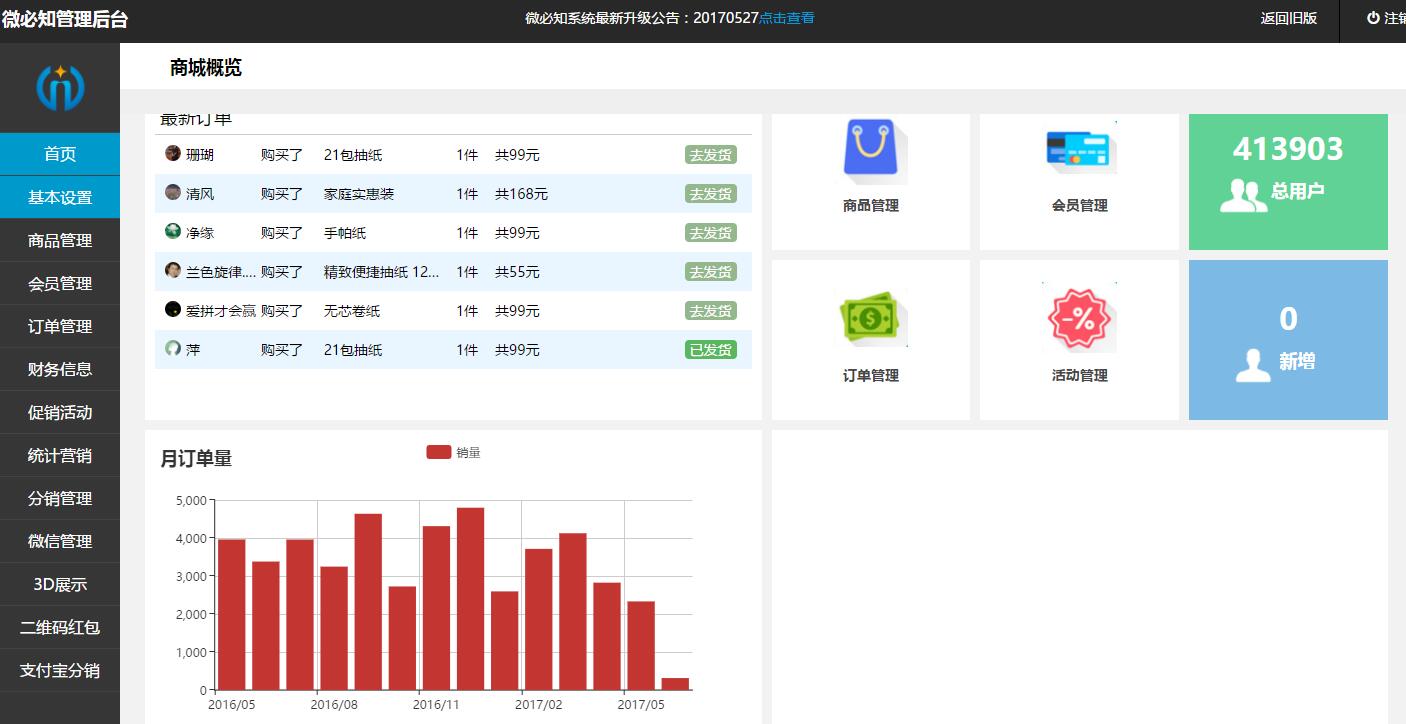1406x724 pixels.
Task: Toggle the 销量 legend in chart
Action: tap(439, 452)
